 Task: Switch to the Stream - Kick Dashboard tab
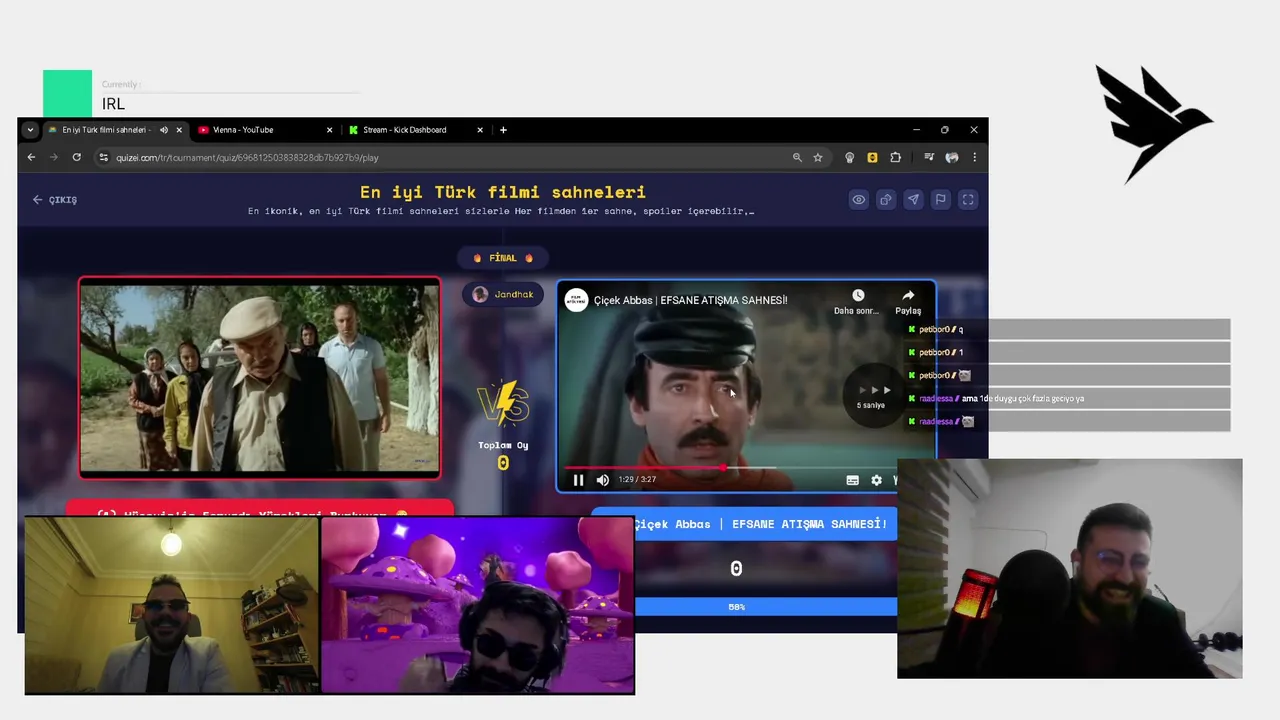click(x=415, y=130)
